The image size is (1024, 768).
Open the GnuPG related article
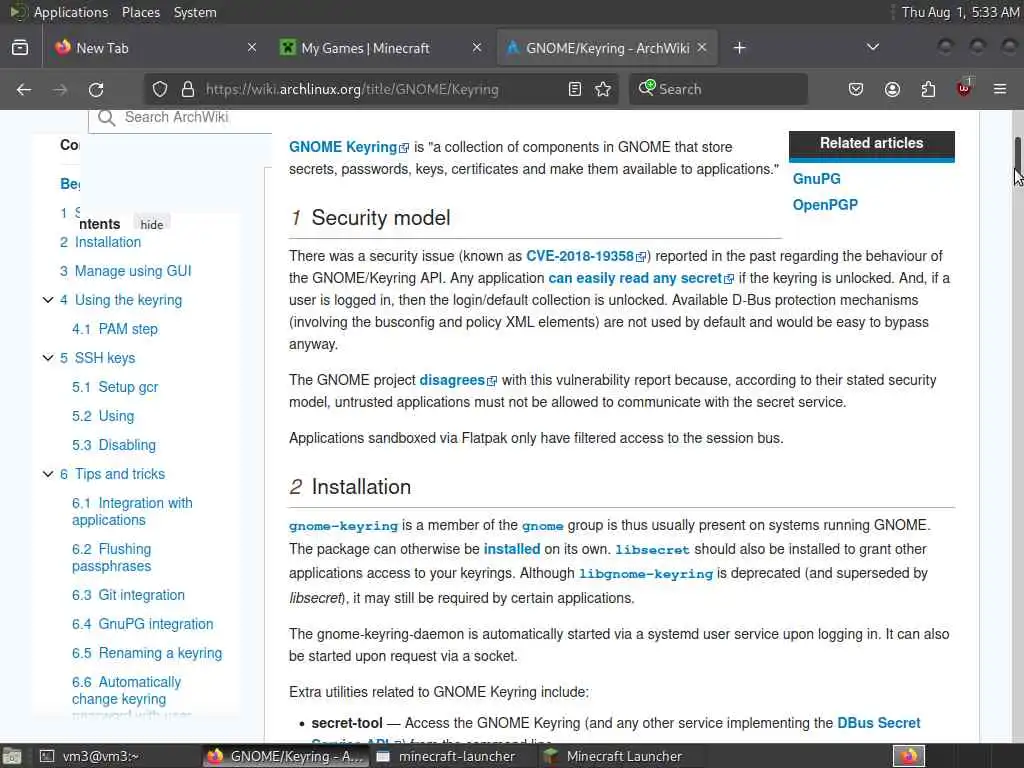click(816, 179)
